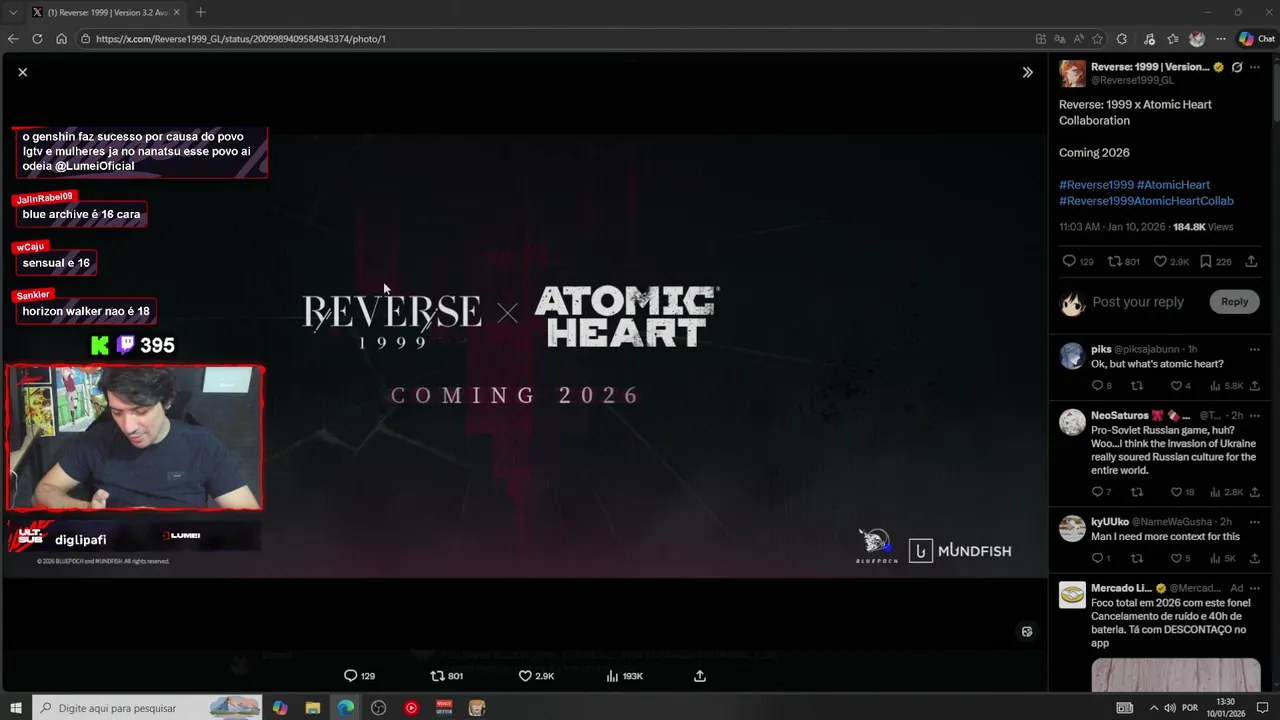Image resolution: width=1280 pixels, height=720 pixels.
Task: Open the #Reverse1999AtomicHeartCollab hashtag
Action: [x=1146, y=201]
